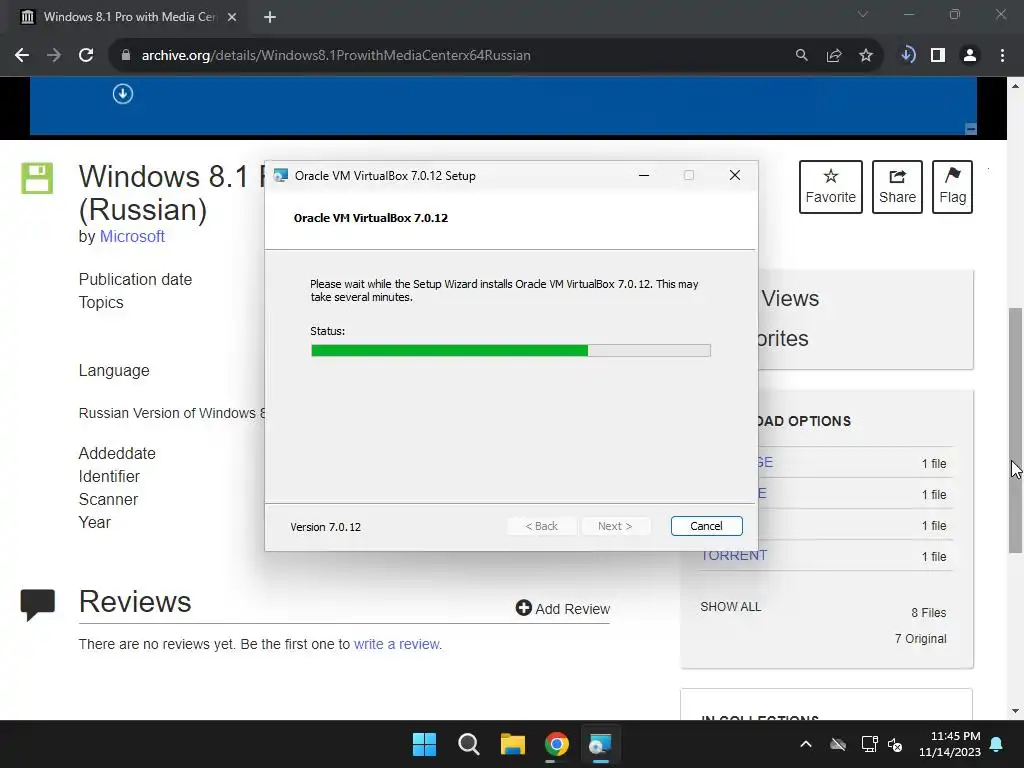The image size is (1024, 768).
Task: Open taskbar Search
Action: tap(468, 744)
